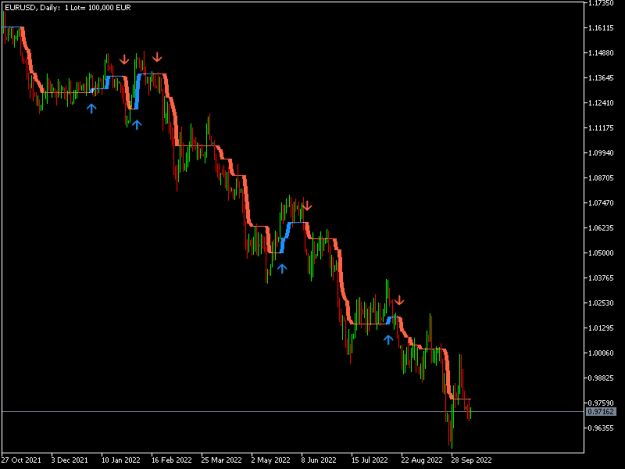
Task: Click the 1.00060 price scale label
Action: (x=601, y=353)
